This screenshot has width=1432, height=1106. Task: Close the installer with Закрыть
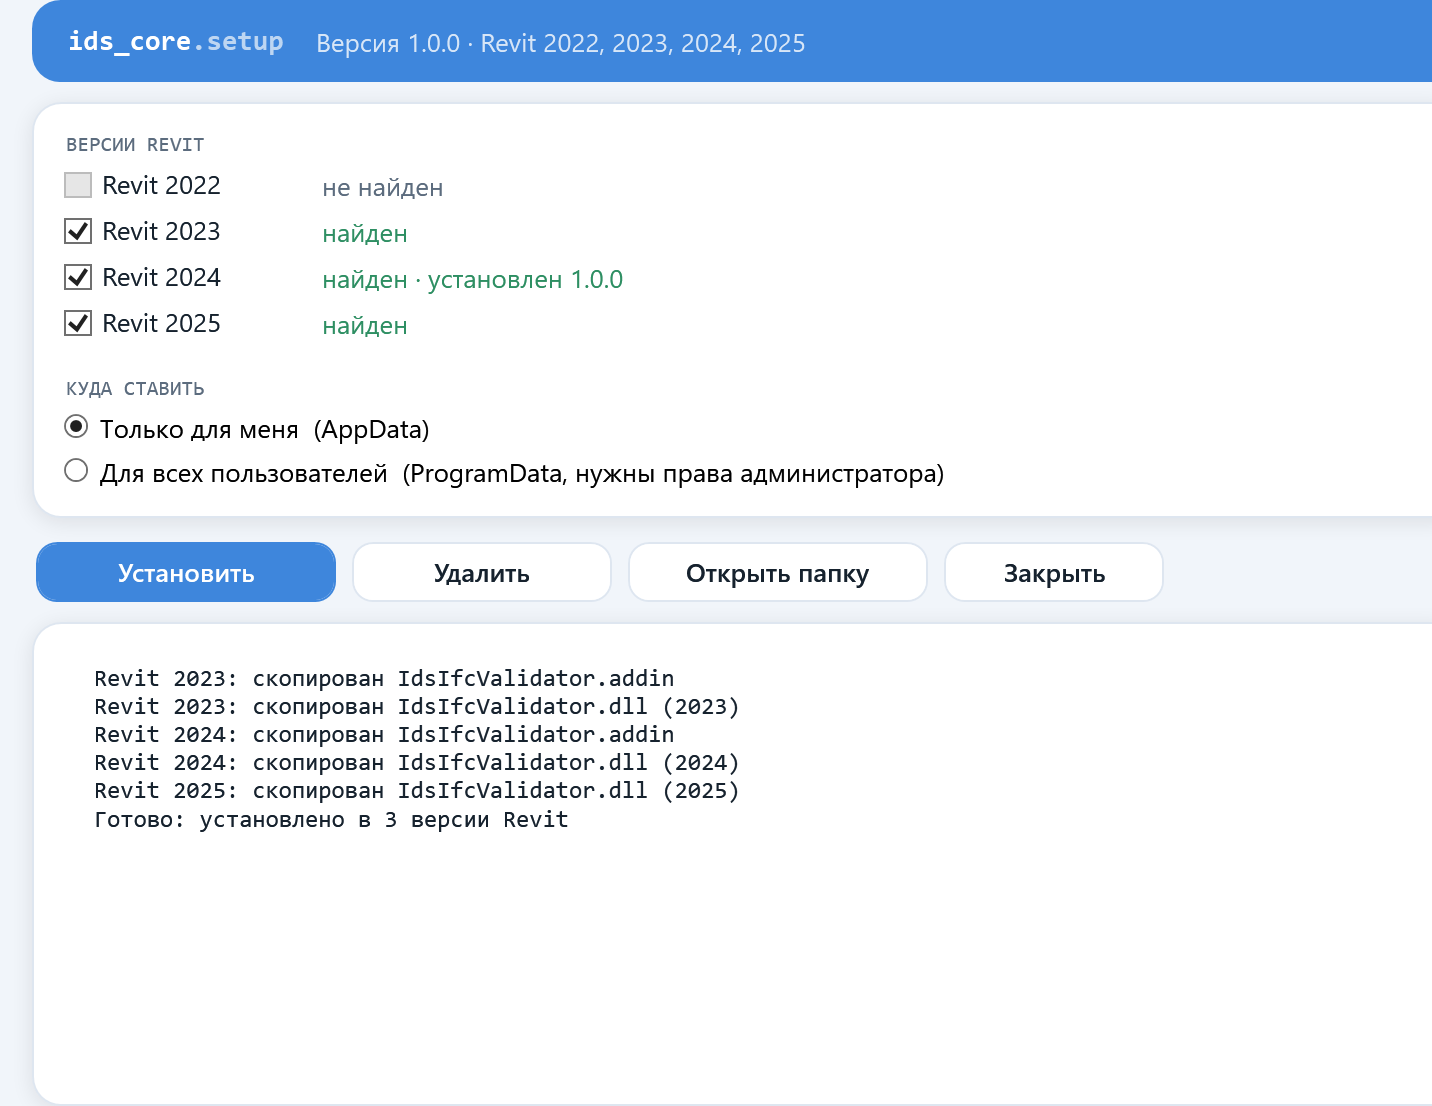(x=1054, y=572)
